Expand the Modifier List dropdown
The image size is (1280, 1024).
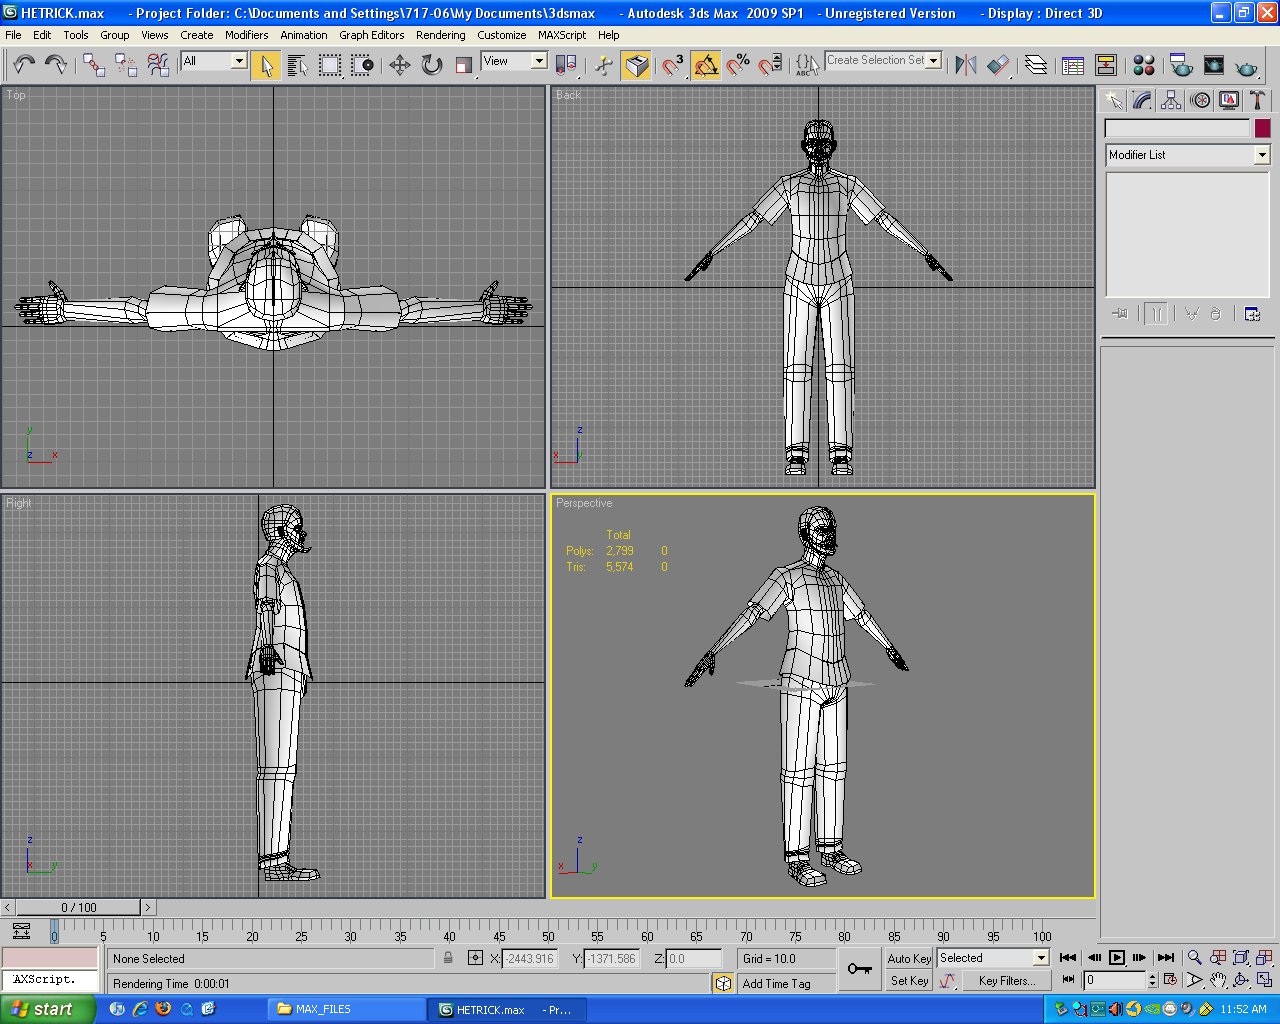point(1261,155)
